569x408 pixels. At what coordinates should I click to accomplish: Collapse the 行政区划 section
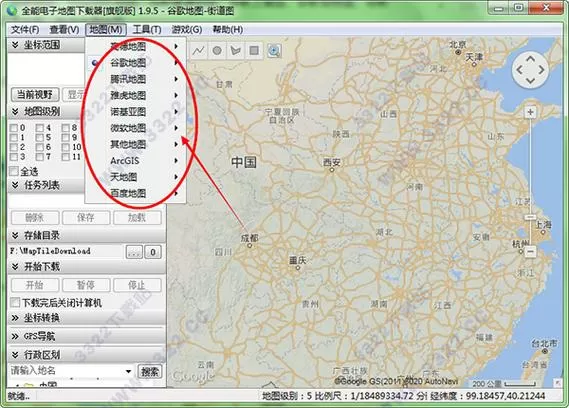click(15, 355)
